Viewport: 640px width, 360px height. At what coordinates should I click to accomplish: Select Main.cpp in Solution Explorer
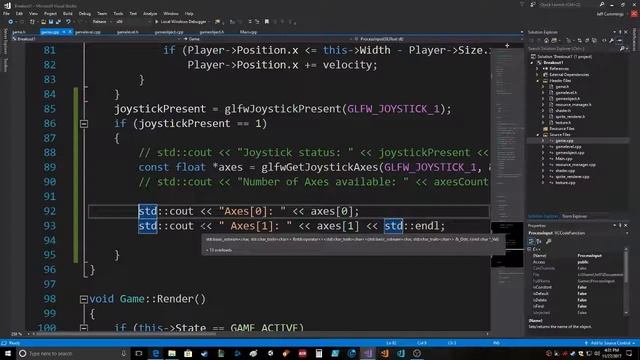(x=564, y=158)
